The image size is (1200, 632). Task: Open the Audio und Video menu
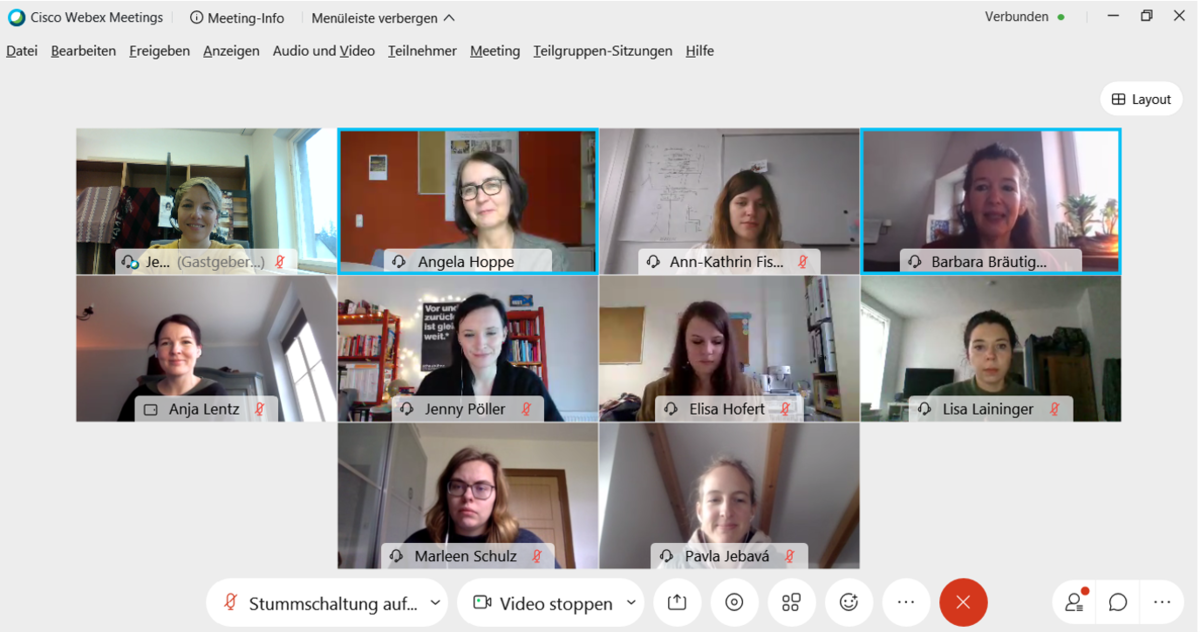coord(324,51)
